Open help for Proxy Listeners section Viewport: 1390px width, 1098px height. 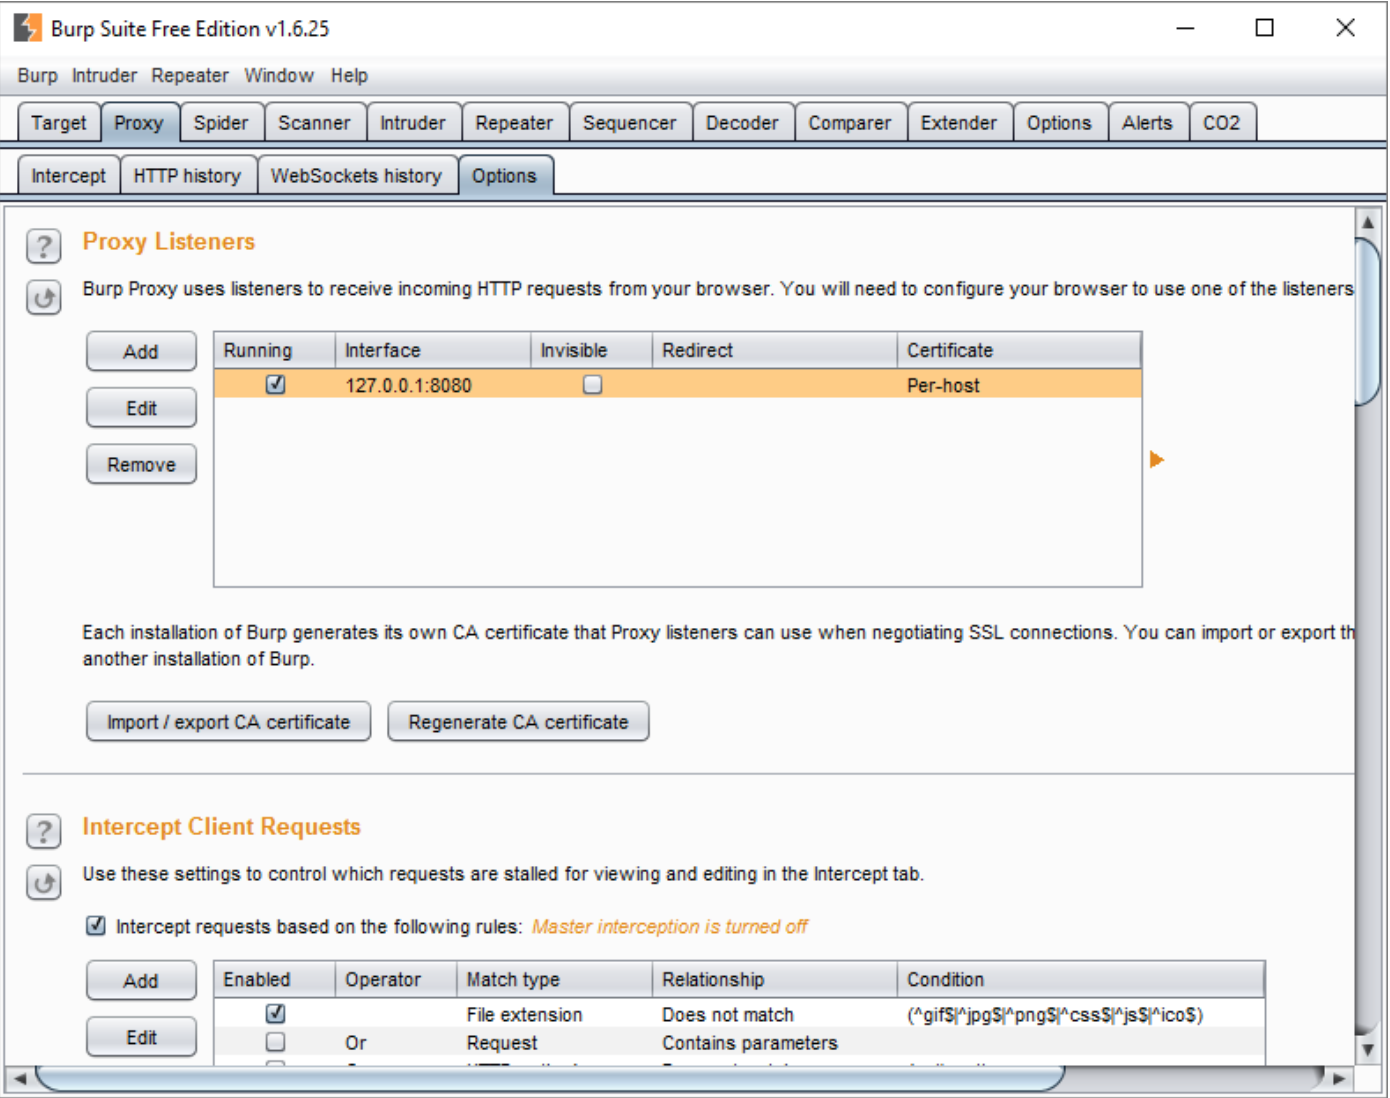[x=44, y=246]
